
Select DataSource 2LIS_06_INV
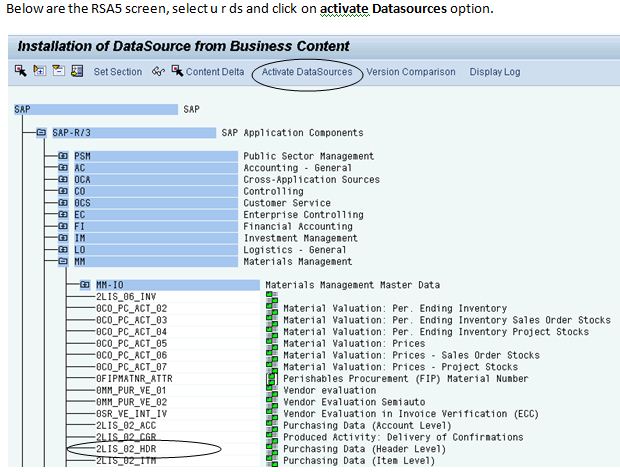(126, 296)
